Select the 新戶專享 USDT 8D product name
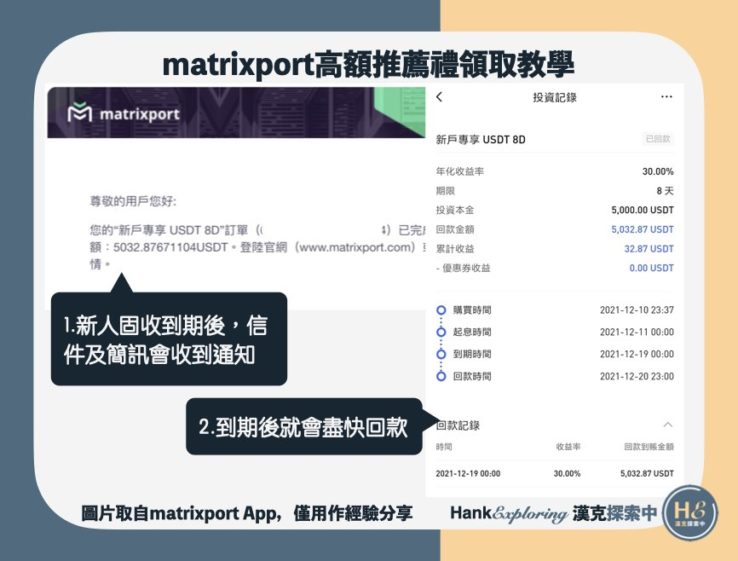 [481, 139]
